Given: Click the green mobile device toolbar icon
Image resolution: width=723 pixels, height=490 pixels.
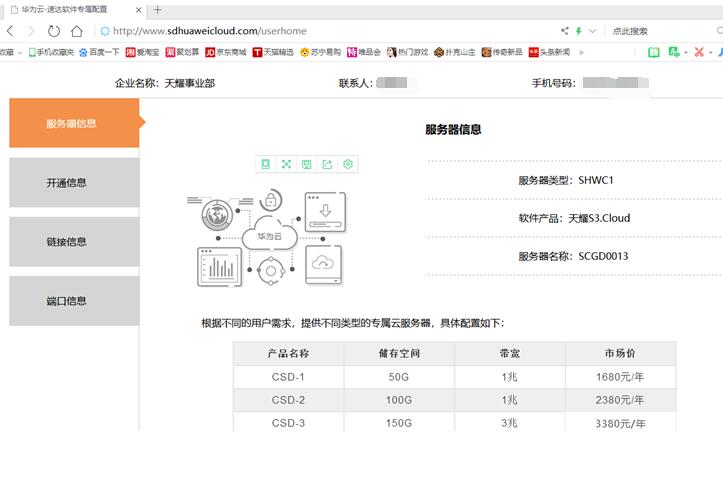Looking at the screenshot, I should click(x=266, y=164).
